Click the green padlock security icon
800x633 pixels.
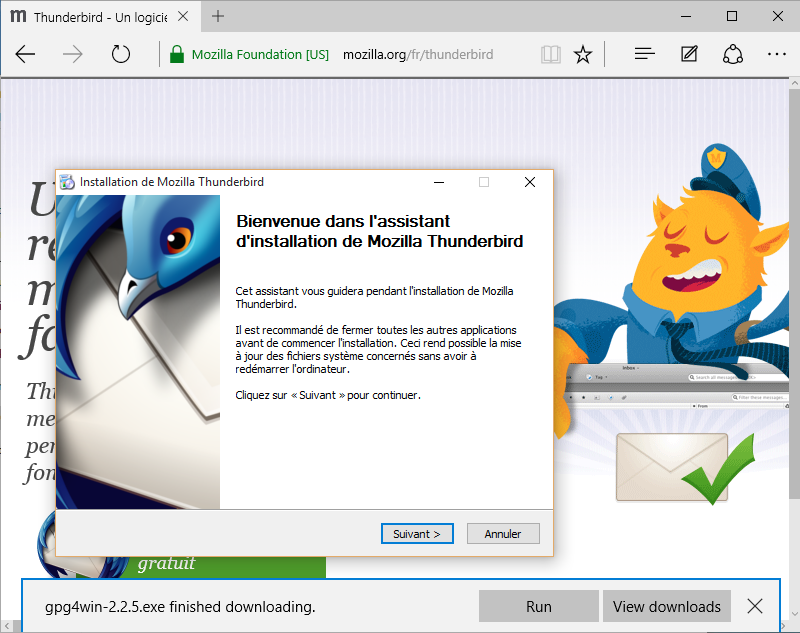177,54
